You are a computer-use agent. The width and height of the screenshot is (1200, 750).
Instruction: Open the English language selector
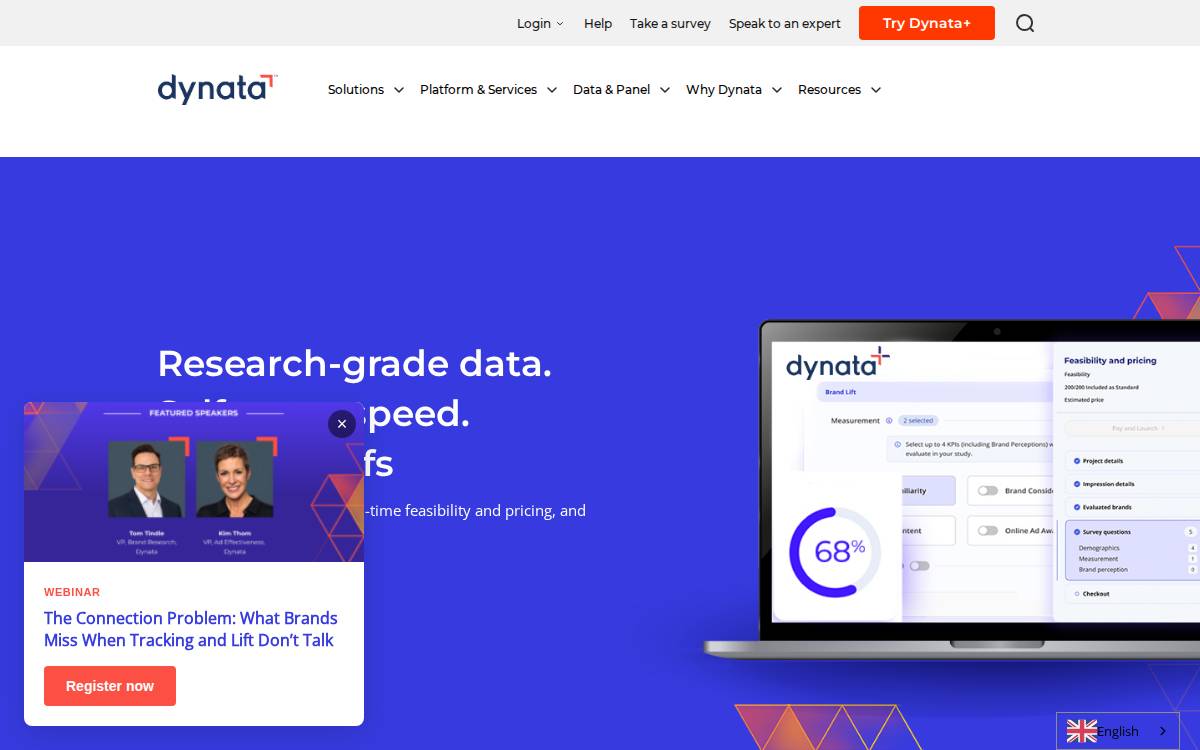pyautogui.click(x=1118, y=731)
